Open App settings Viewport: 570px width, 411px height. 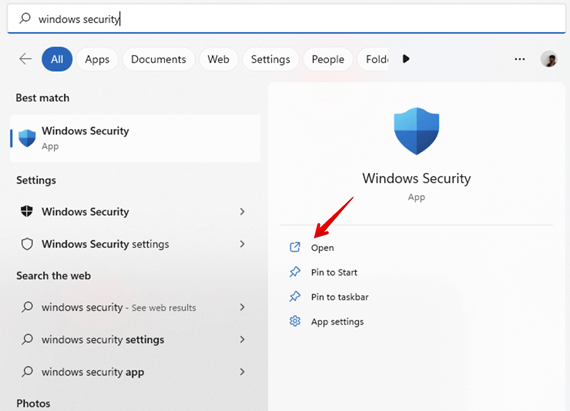(337, 322)
